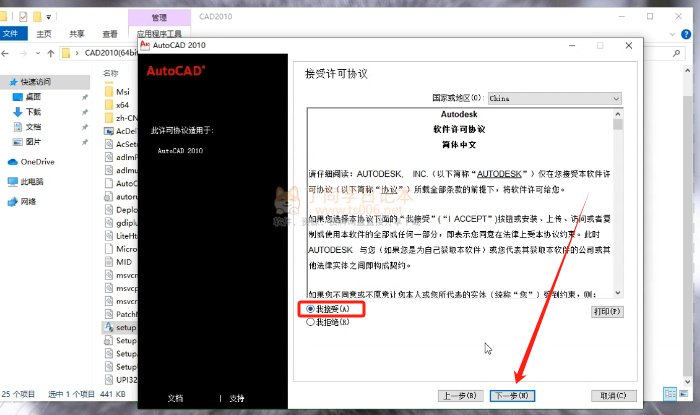Select the x64 folder icon
Viewport: 700px width, 415px height.
tap(109, 105)
